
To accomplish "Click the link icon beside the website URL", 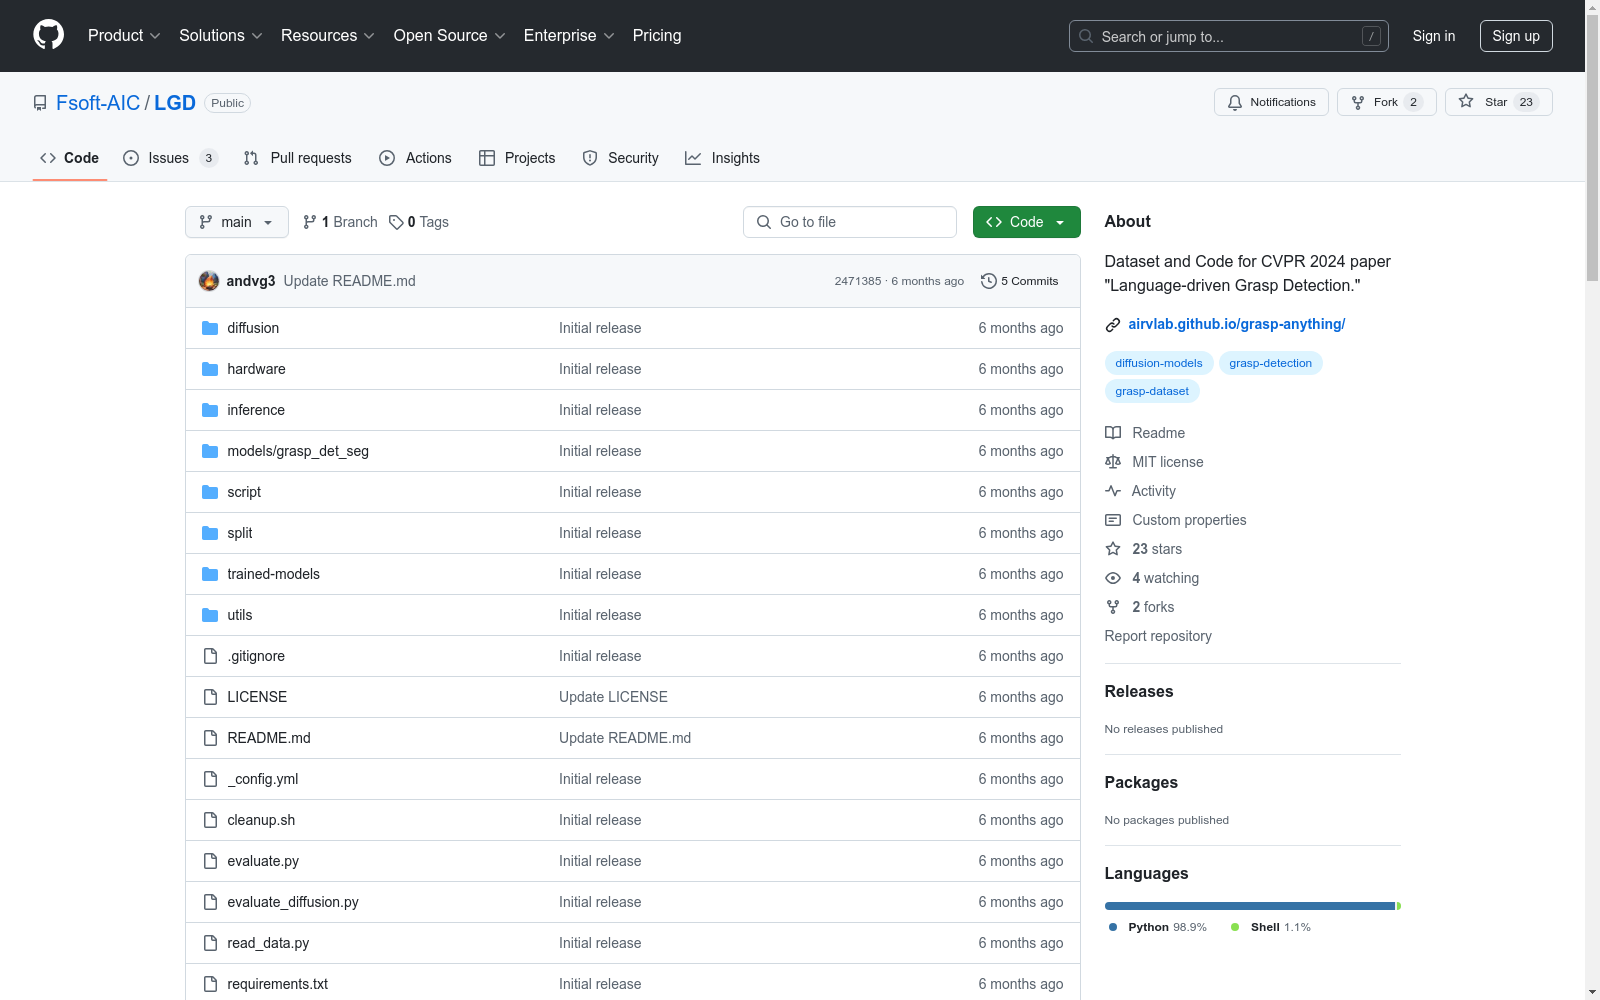I will pyautogui.click(x=1113, y=325).
